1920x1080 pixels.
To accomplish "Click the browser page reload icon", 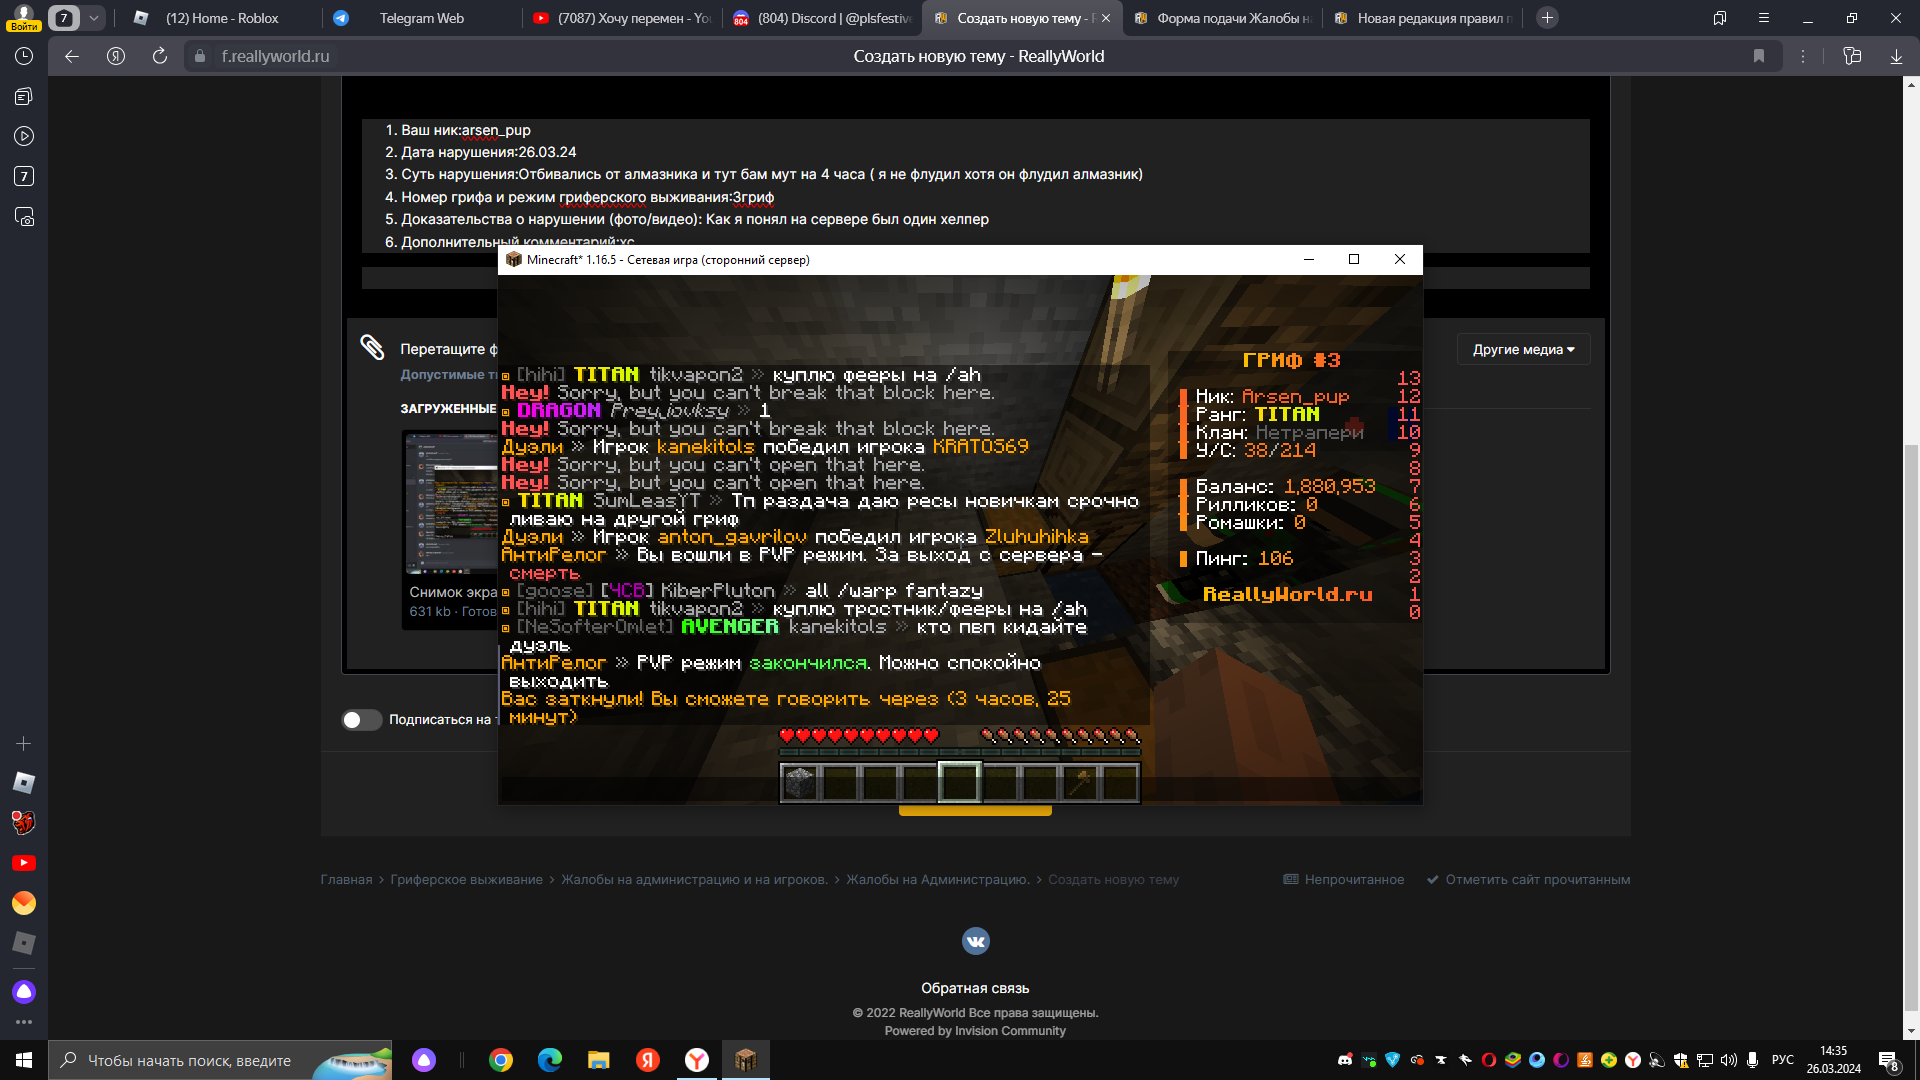I will [160, 57].
